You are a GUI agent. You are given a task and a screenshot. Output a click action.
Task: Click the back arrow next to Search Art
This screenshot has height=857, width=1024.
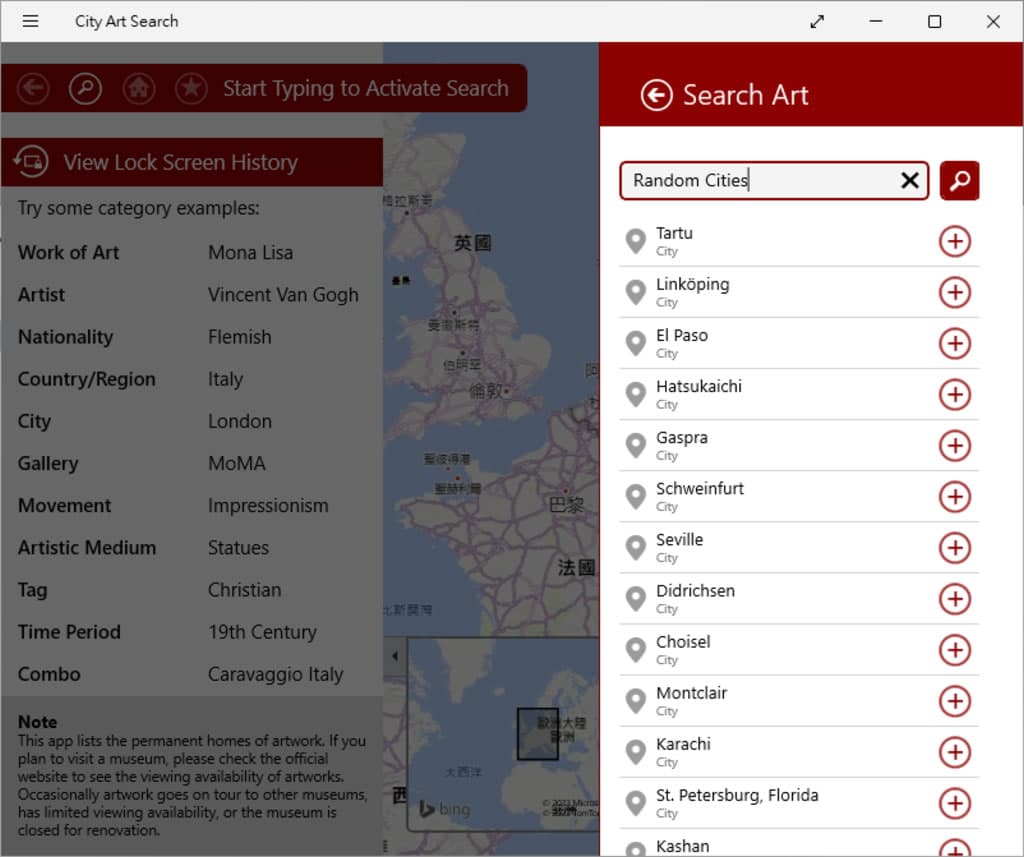(x=656, y=95)
